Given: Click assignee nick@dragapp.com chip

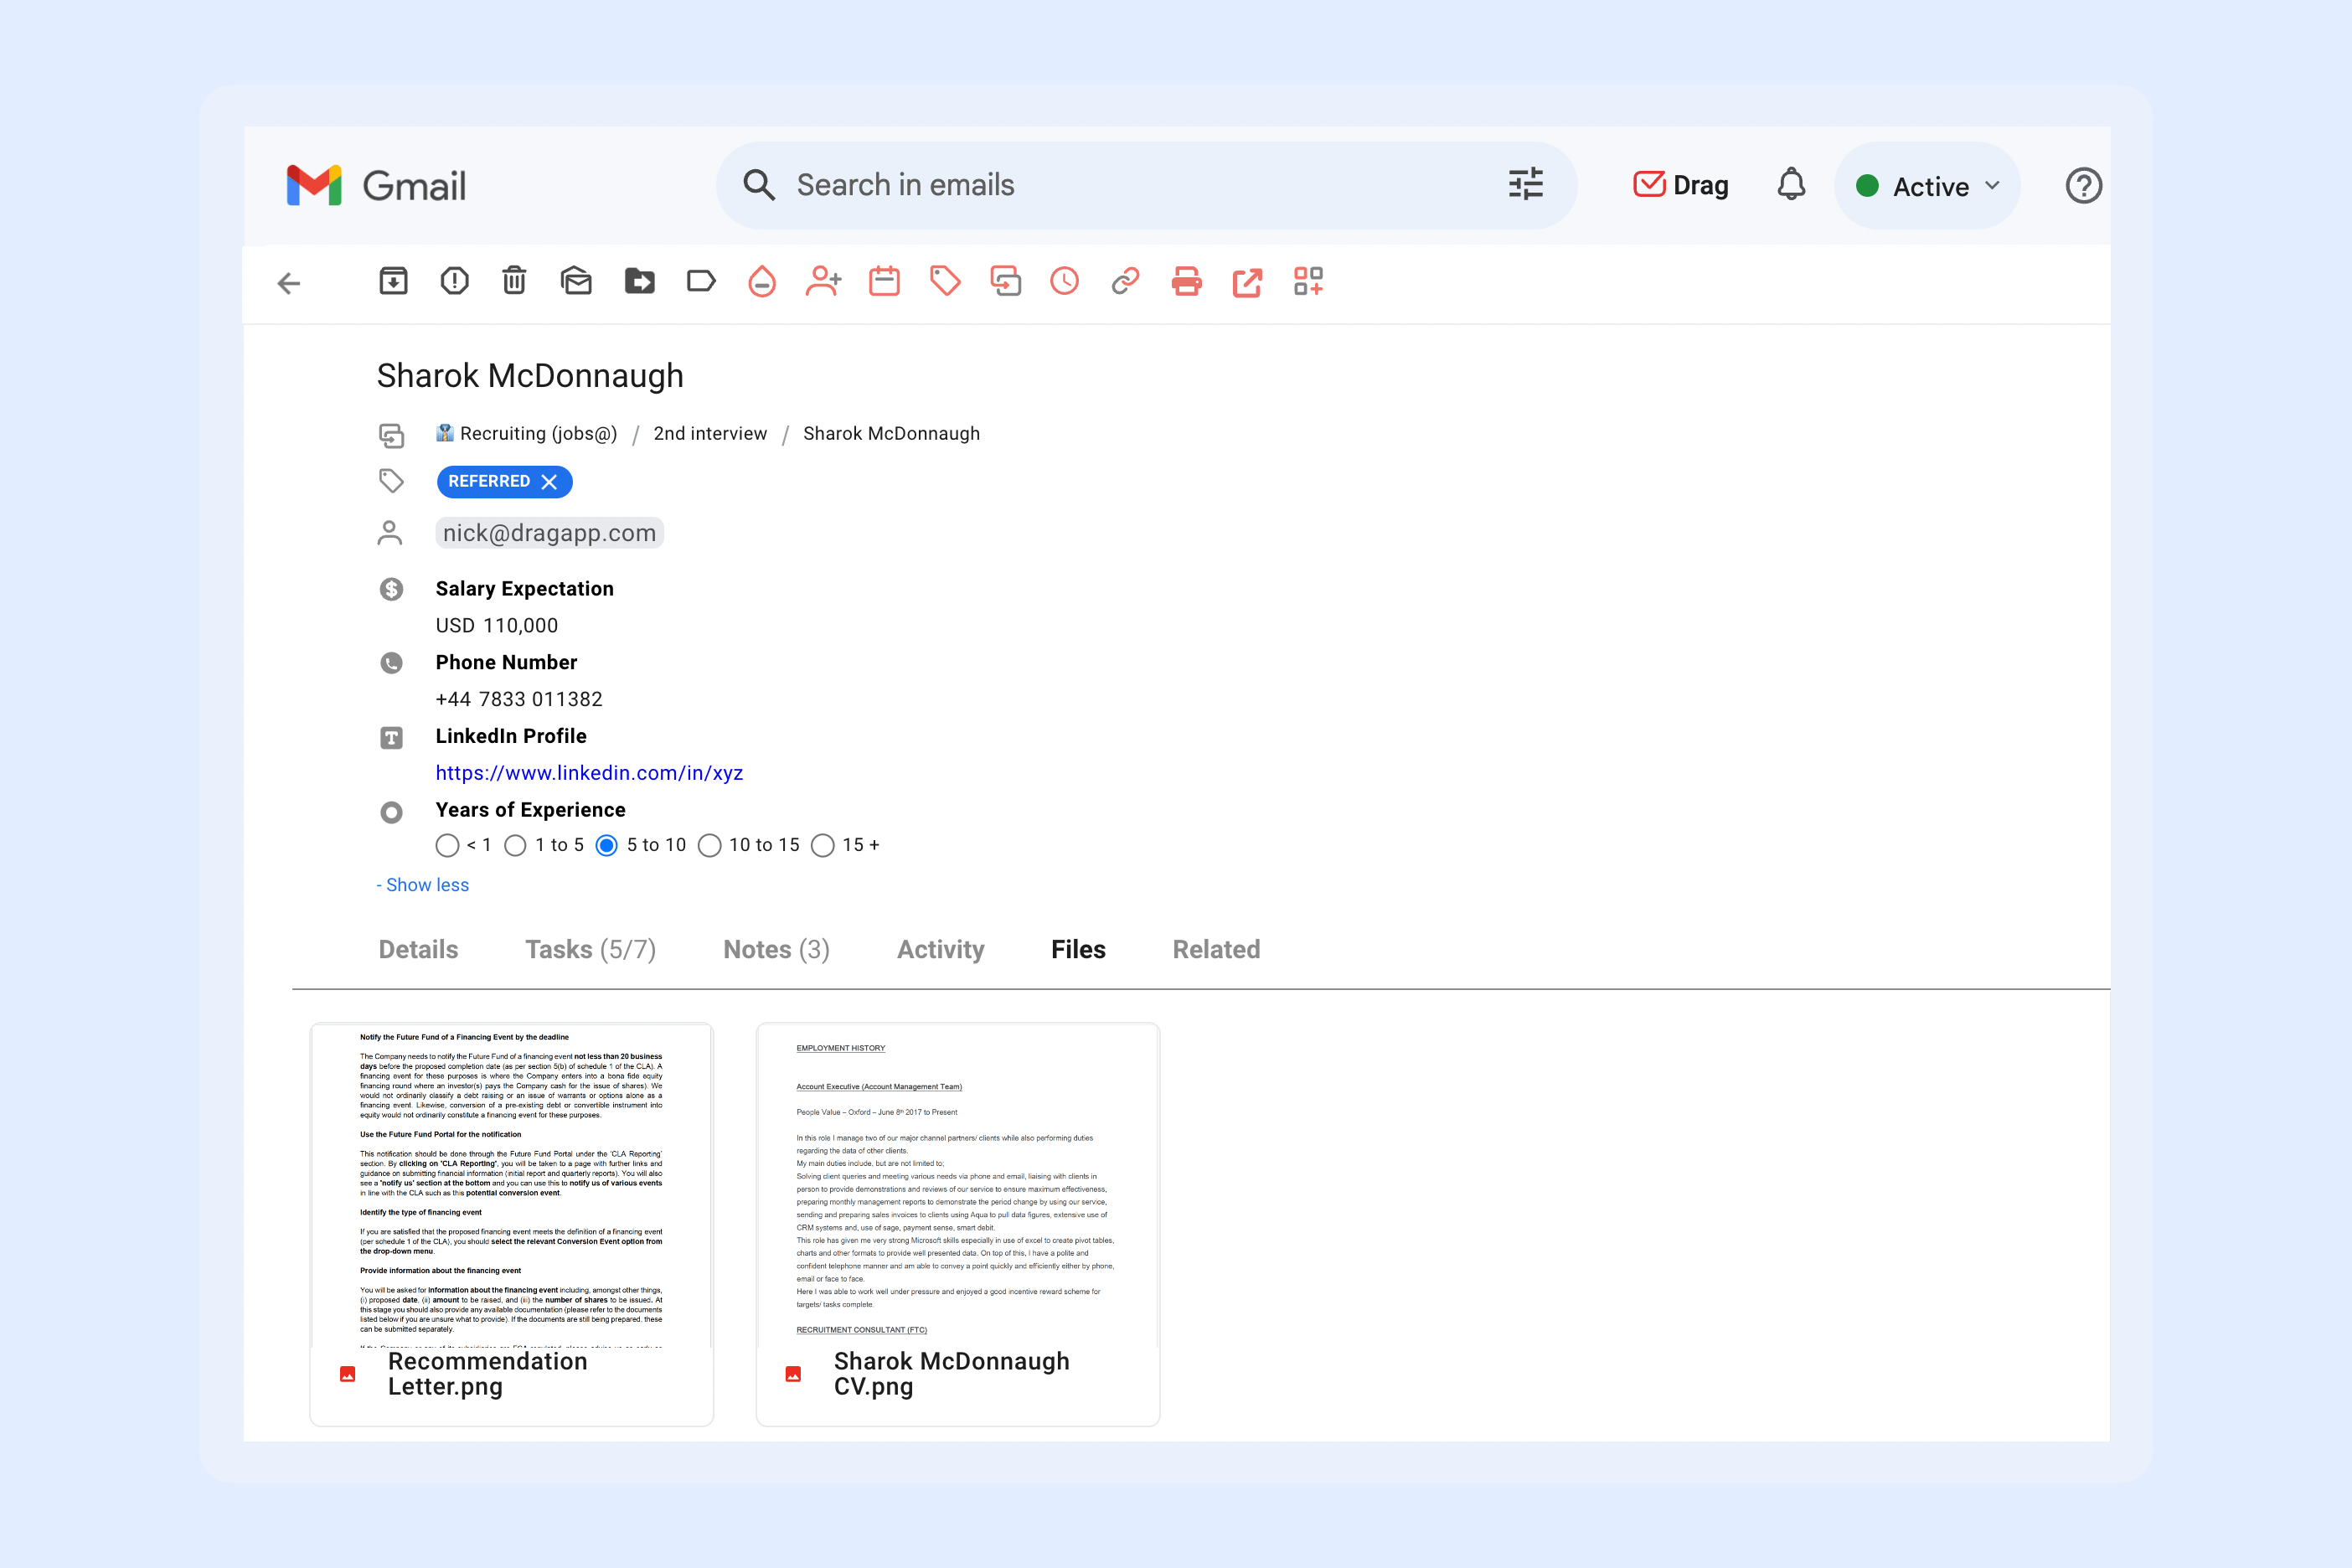Looking at the screenshot, I should [549, 533].
